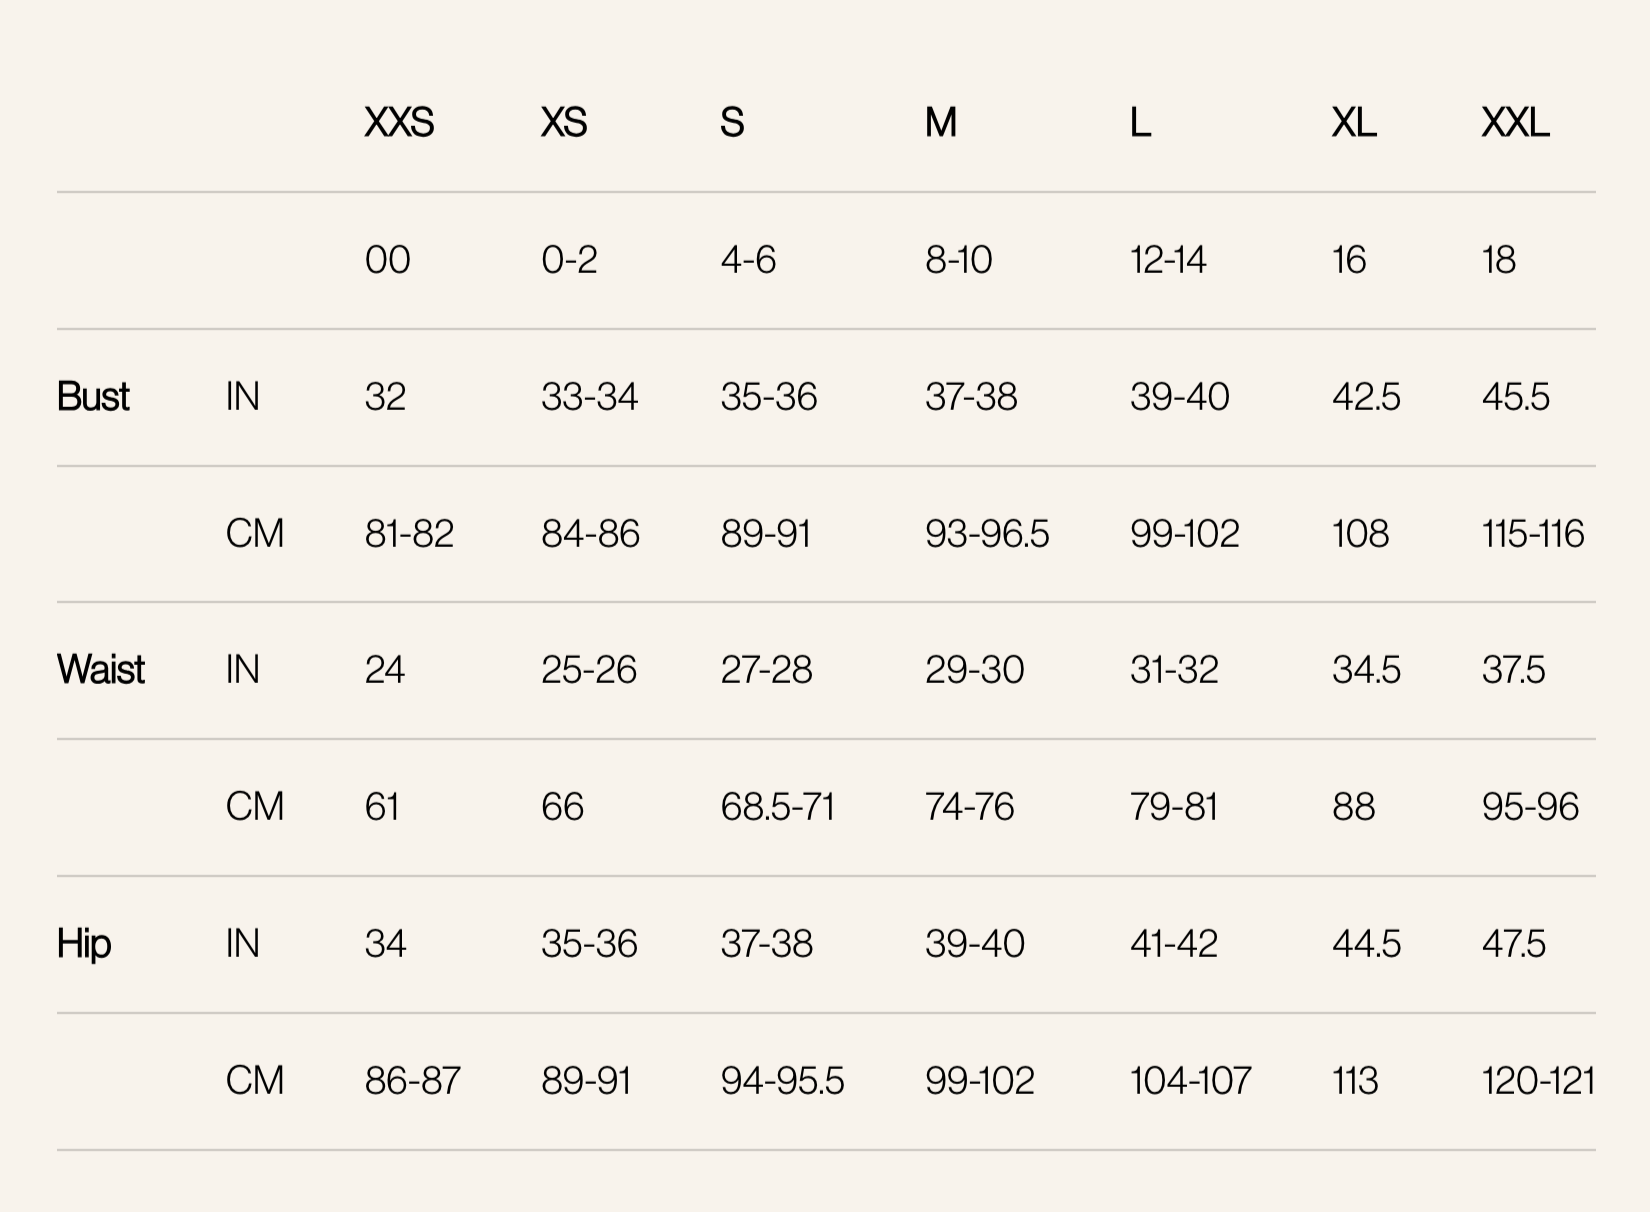This screenshot has height=1212, width=1650.
Task: Select the Waist inches value 25-26
Action: pos(589,670)
